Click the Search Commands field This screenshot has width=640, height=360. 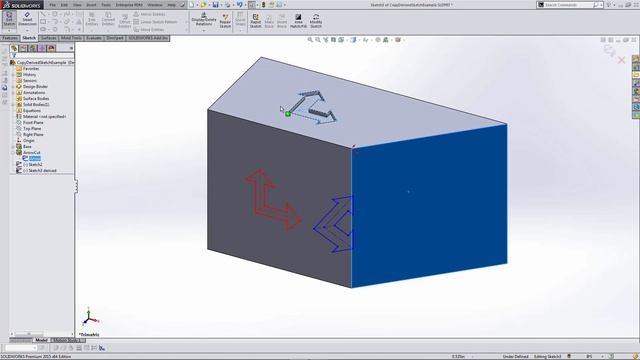569,5
